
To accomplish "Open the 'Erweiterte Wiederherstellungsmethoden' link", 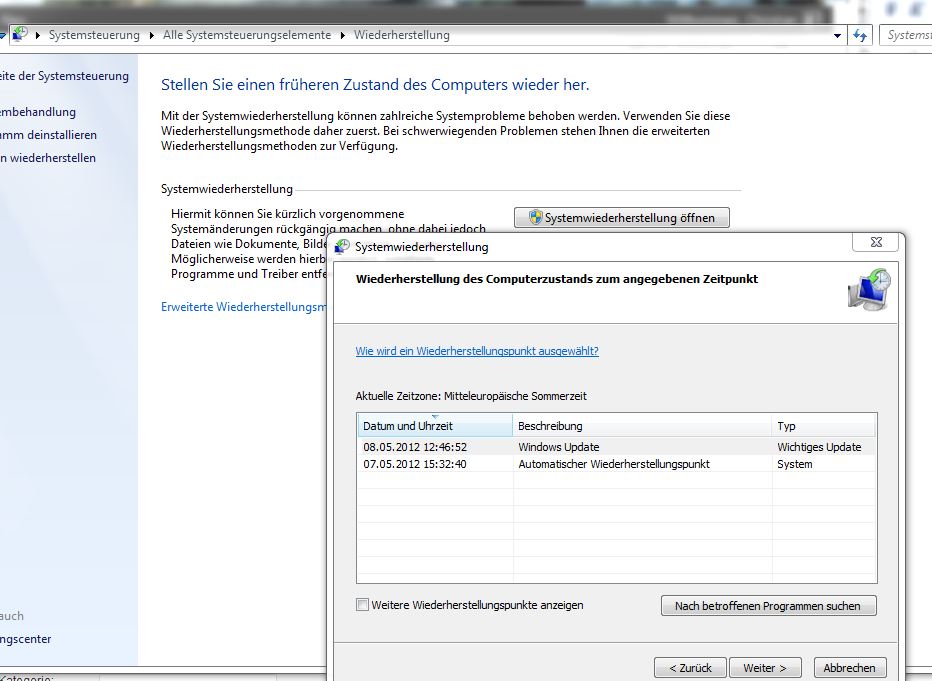I will [245, 307].
